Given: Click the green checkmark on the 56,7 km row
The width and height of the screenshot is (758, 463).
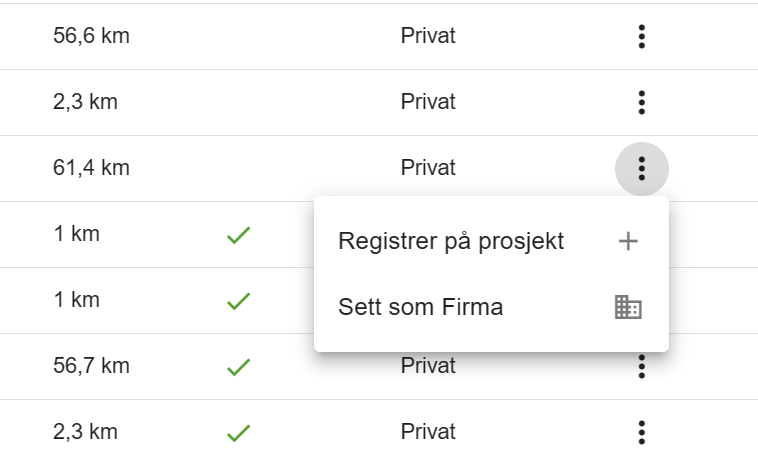Looking at the screenshot, I should [239, 367].
